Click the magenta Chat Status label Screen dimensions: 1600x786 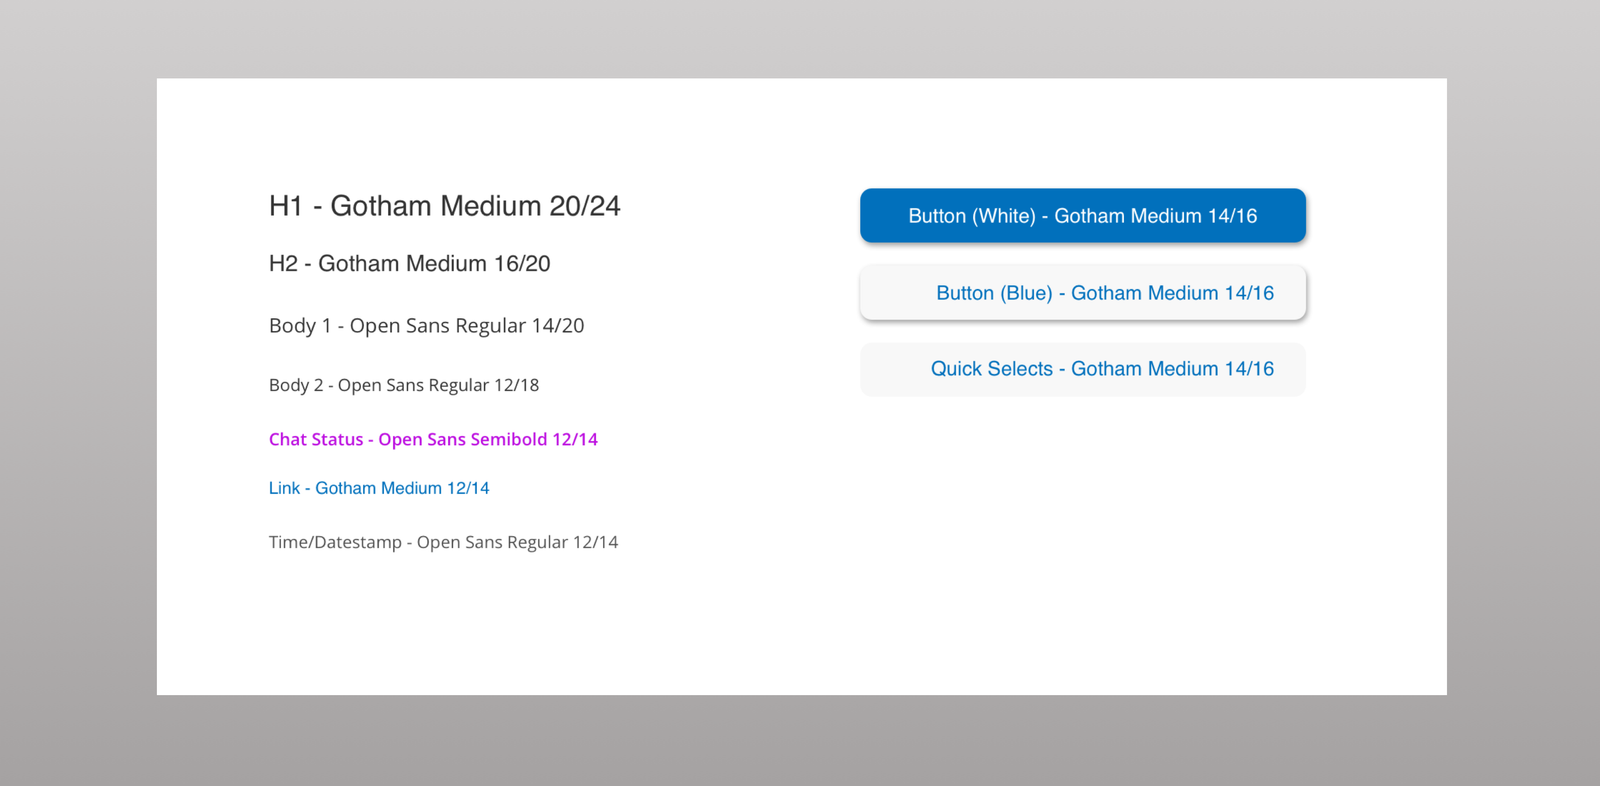click(x=433, y=439)
